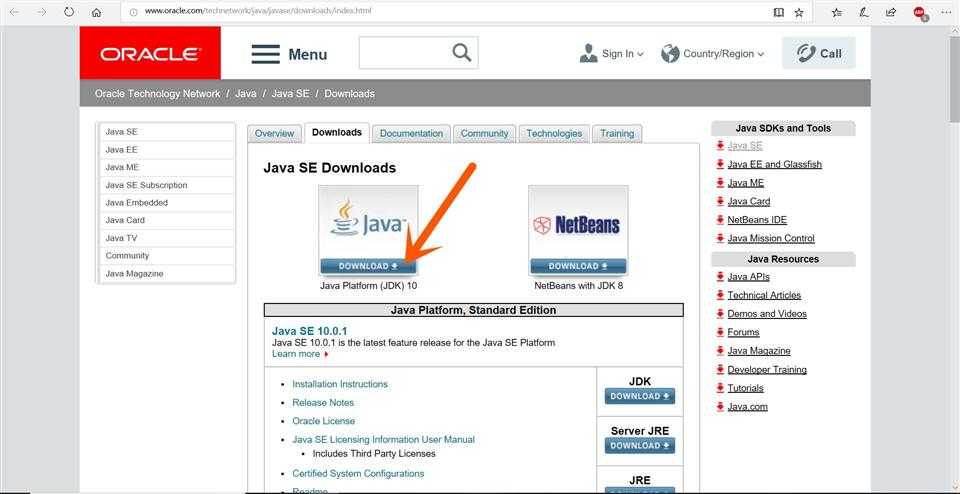Click the Java SE breadcrumb link

click(x=290, y=94)
